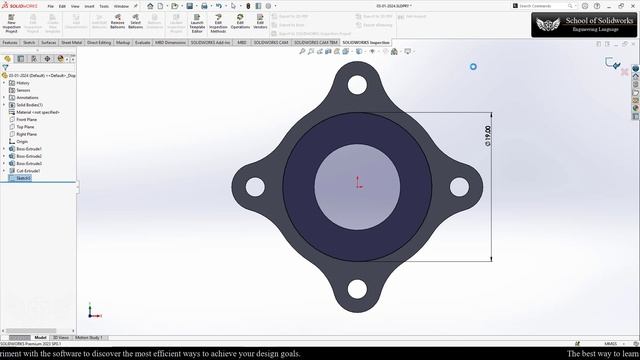Viewport: 640px width, 360px height.
Task: Click the Rebuild traffic light icon
Action: [248, 6]
